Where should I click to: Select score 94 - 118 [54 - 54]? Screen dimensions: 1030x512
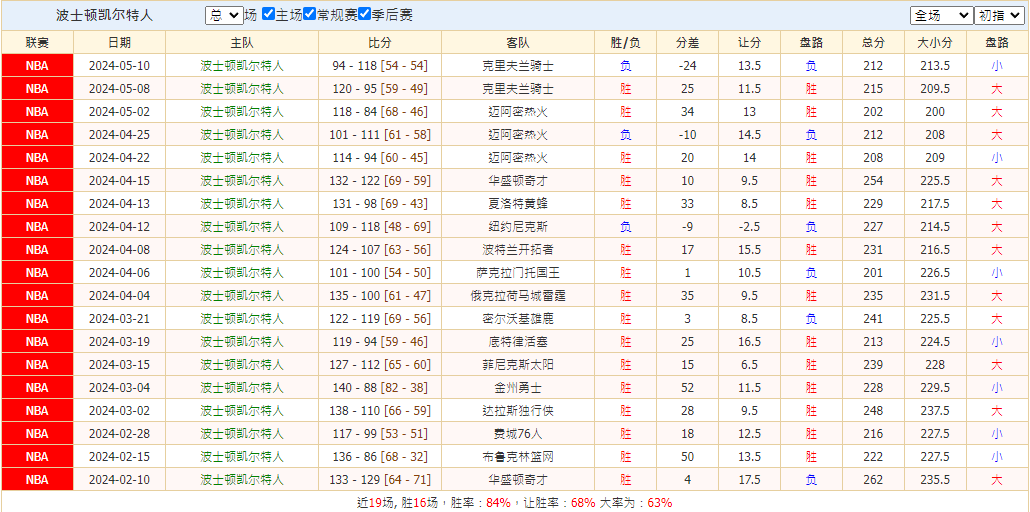tap(380, 66)
